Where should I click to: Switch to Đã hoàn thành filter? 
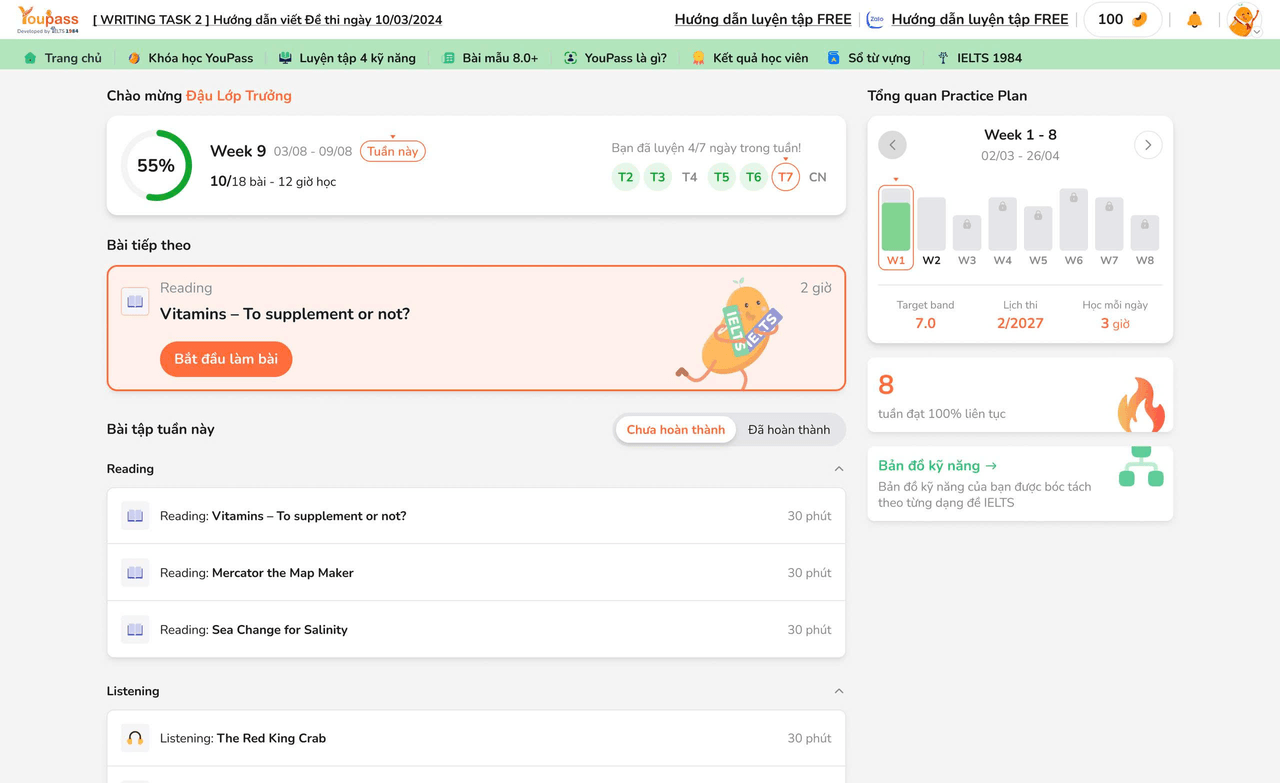pos(789,430)
